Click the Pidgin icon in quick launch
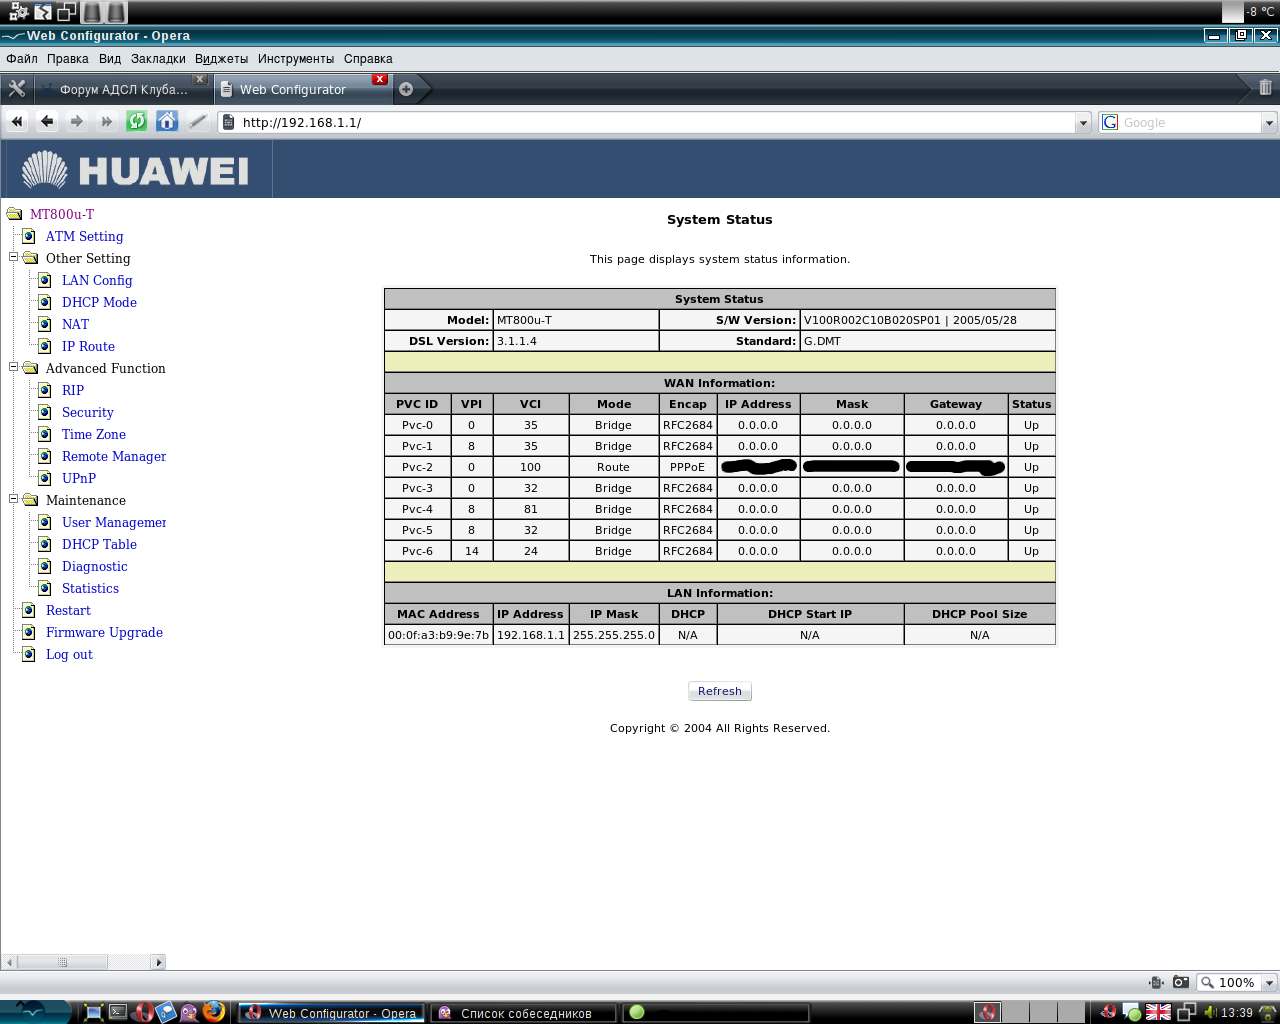 (189, 1012)
